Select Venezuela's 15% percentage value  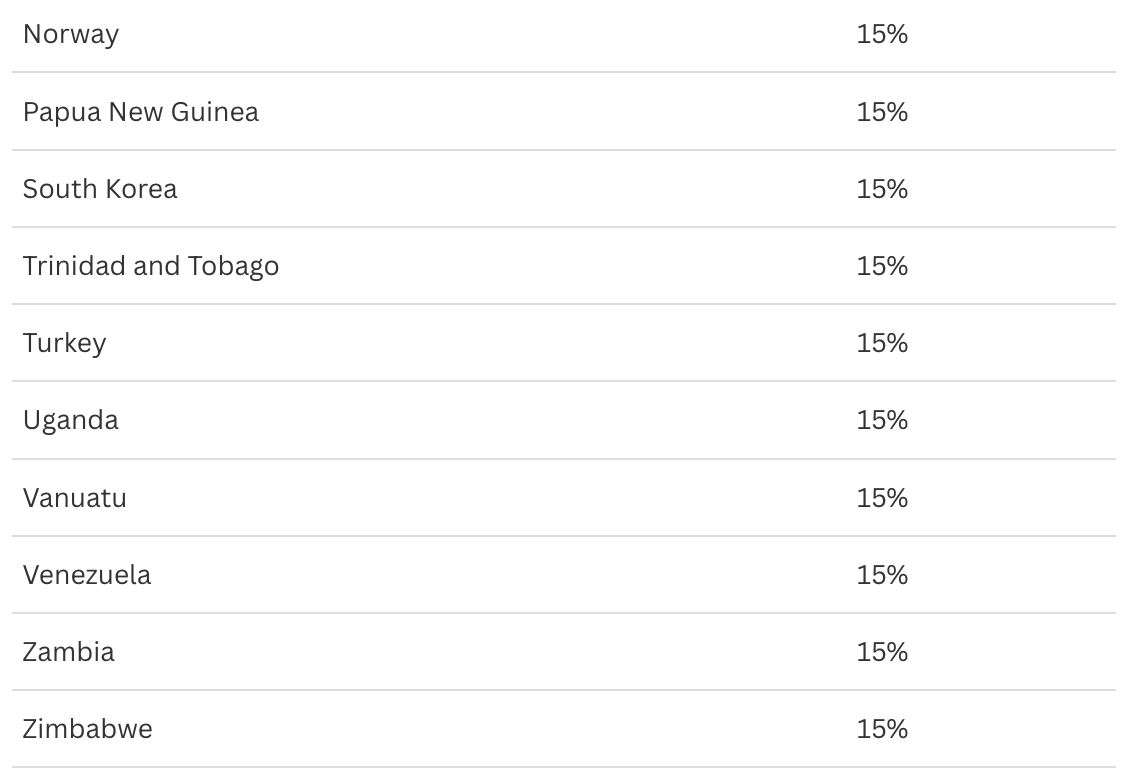882,575
